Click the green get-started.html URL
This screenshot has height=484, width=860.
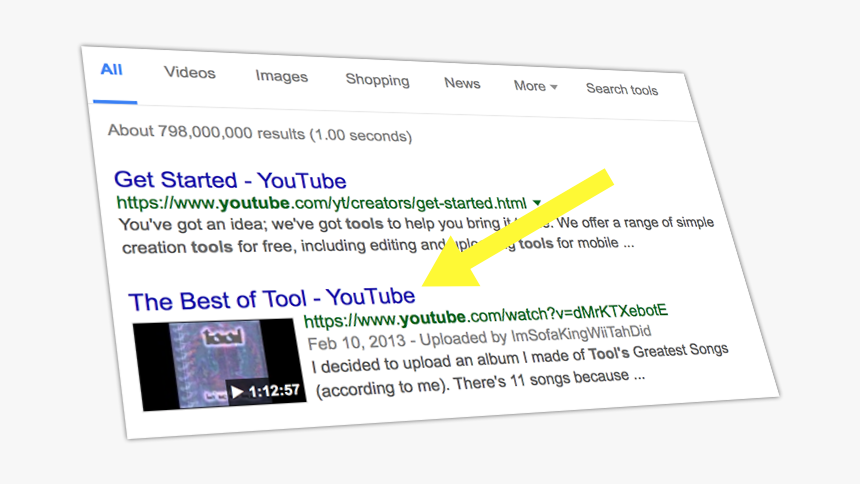pyautogui.click(x=321, y=203)
